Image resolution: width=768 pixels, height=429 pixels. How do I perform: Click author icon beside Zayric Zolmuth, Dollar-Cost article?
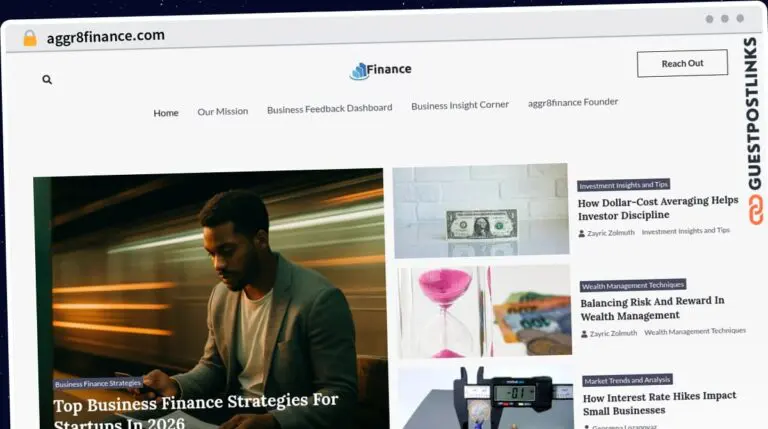click(x=582, y=234)
